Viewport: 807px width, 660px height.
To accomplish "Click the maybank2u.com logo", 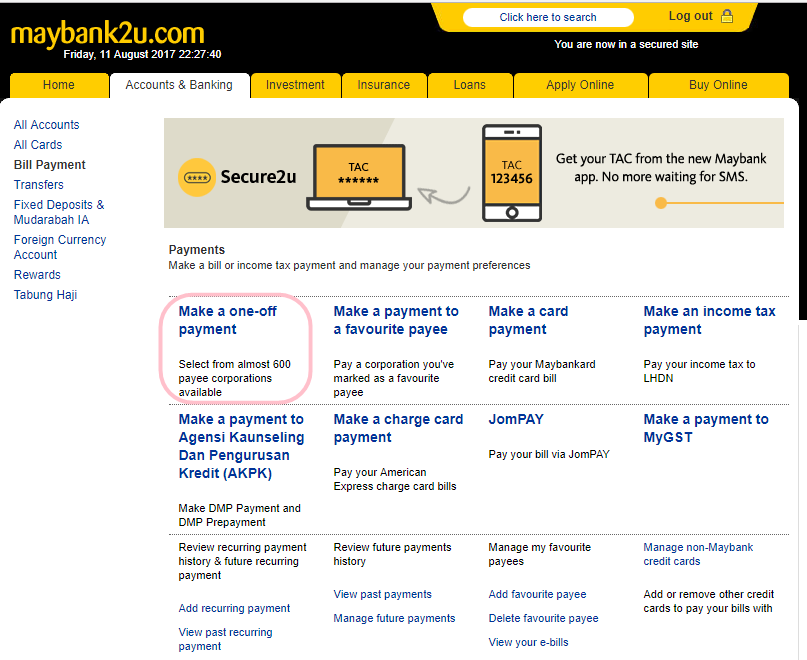I will 108,33.
